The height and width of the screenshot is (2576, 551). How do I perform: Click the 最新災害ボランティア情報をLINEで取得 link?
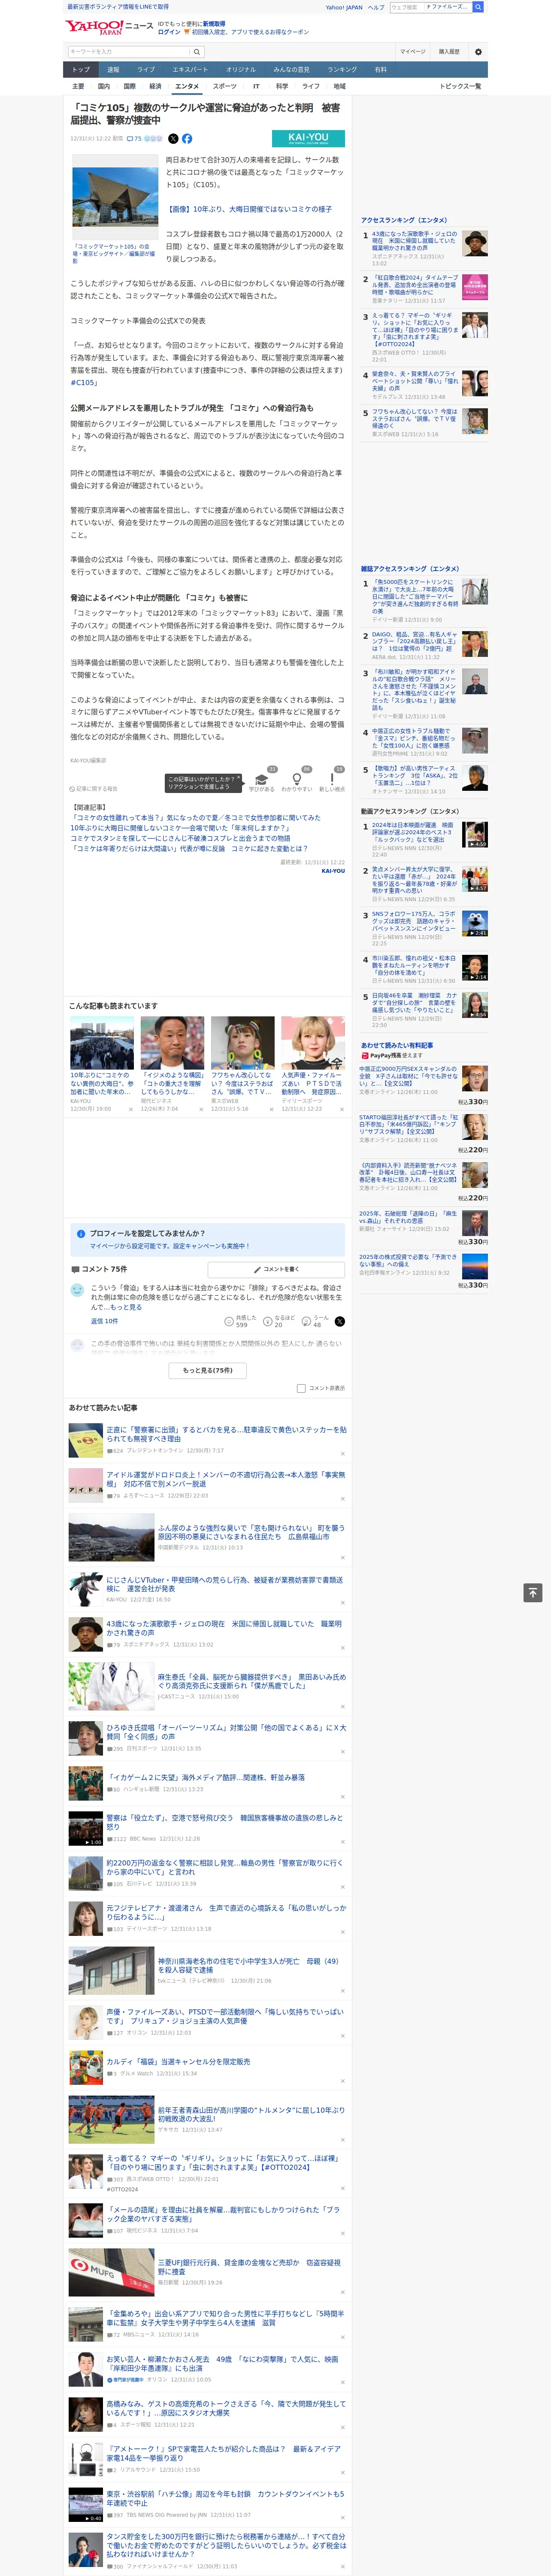point(117,7)
